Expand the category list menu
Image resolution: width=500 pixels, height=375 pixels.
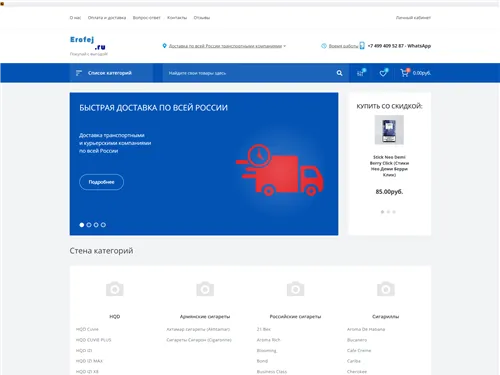(x=111, y=73)
